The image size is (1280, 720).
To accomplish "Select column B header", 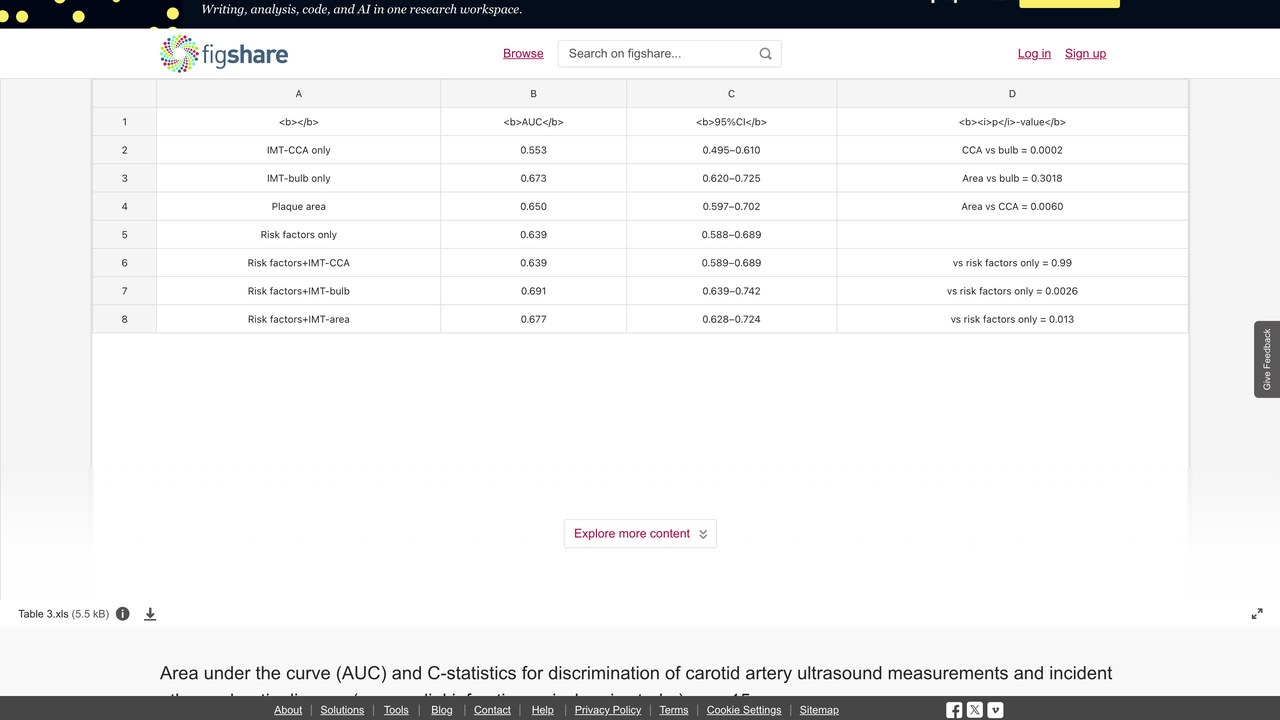I will [x=534, y=94].
